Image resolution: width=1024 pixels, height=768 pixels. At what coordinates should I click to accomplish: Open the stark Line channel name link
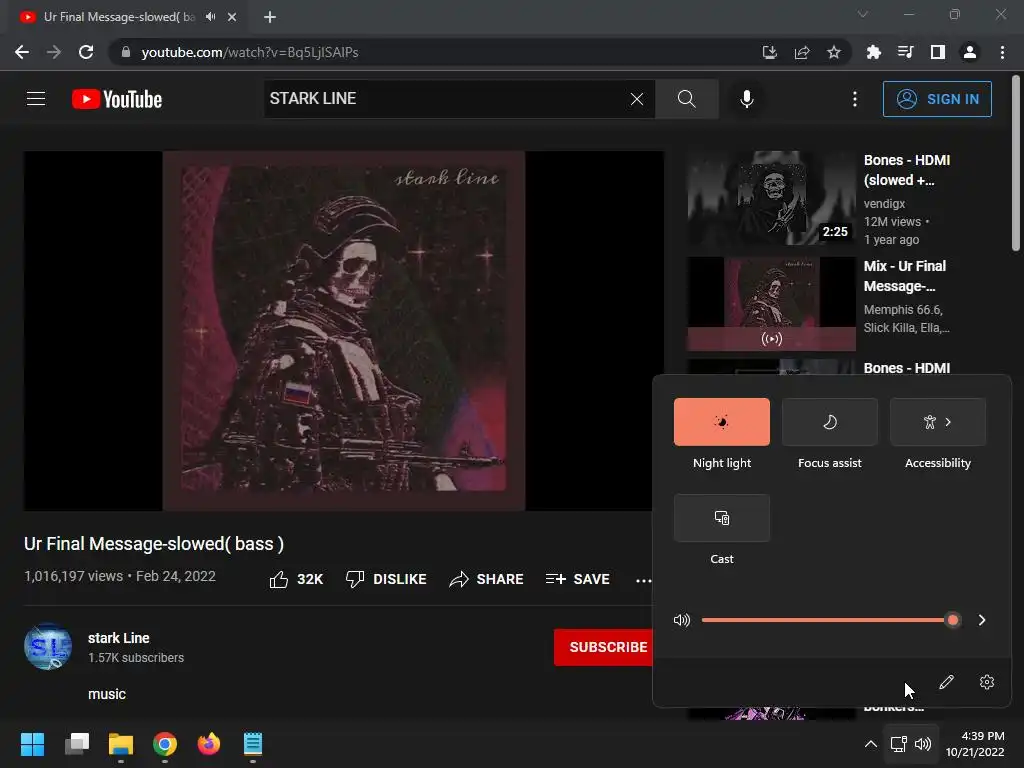click(x=119, y=638)
